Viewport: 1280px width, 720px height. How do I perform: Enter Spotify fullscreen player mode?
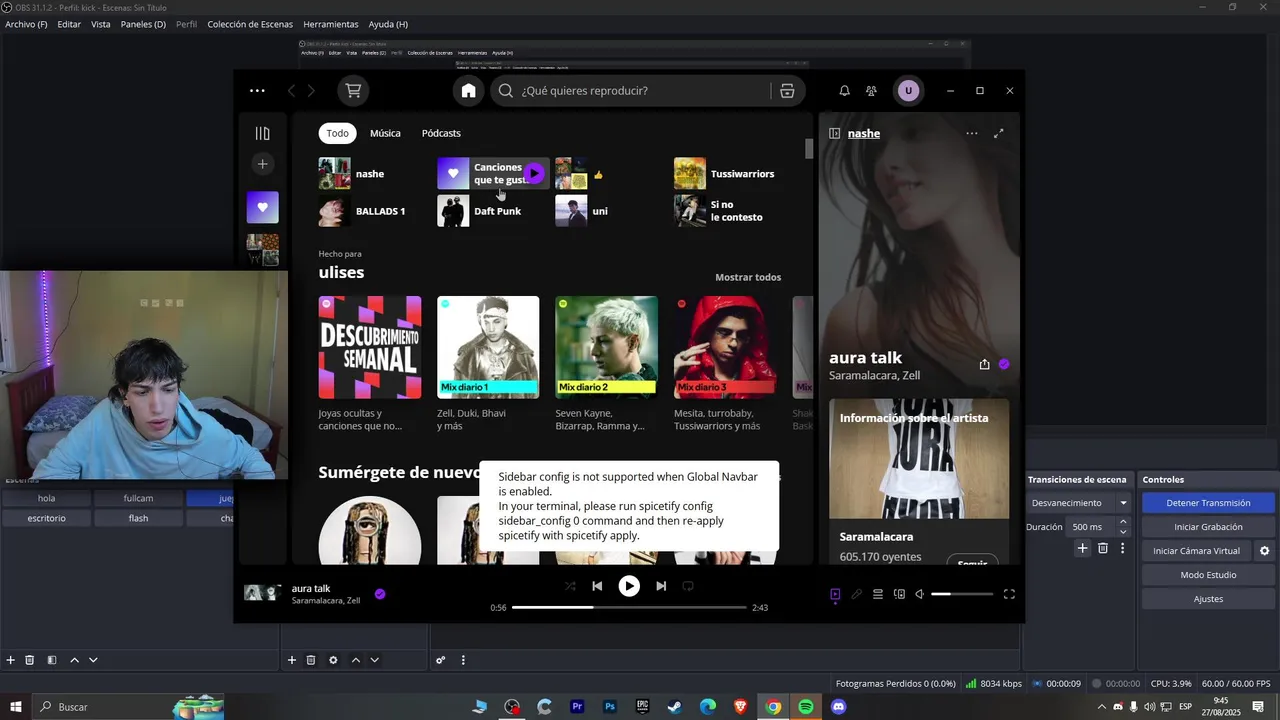coord(1009,594)
